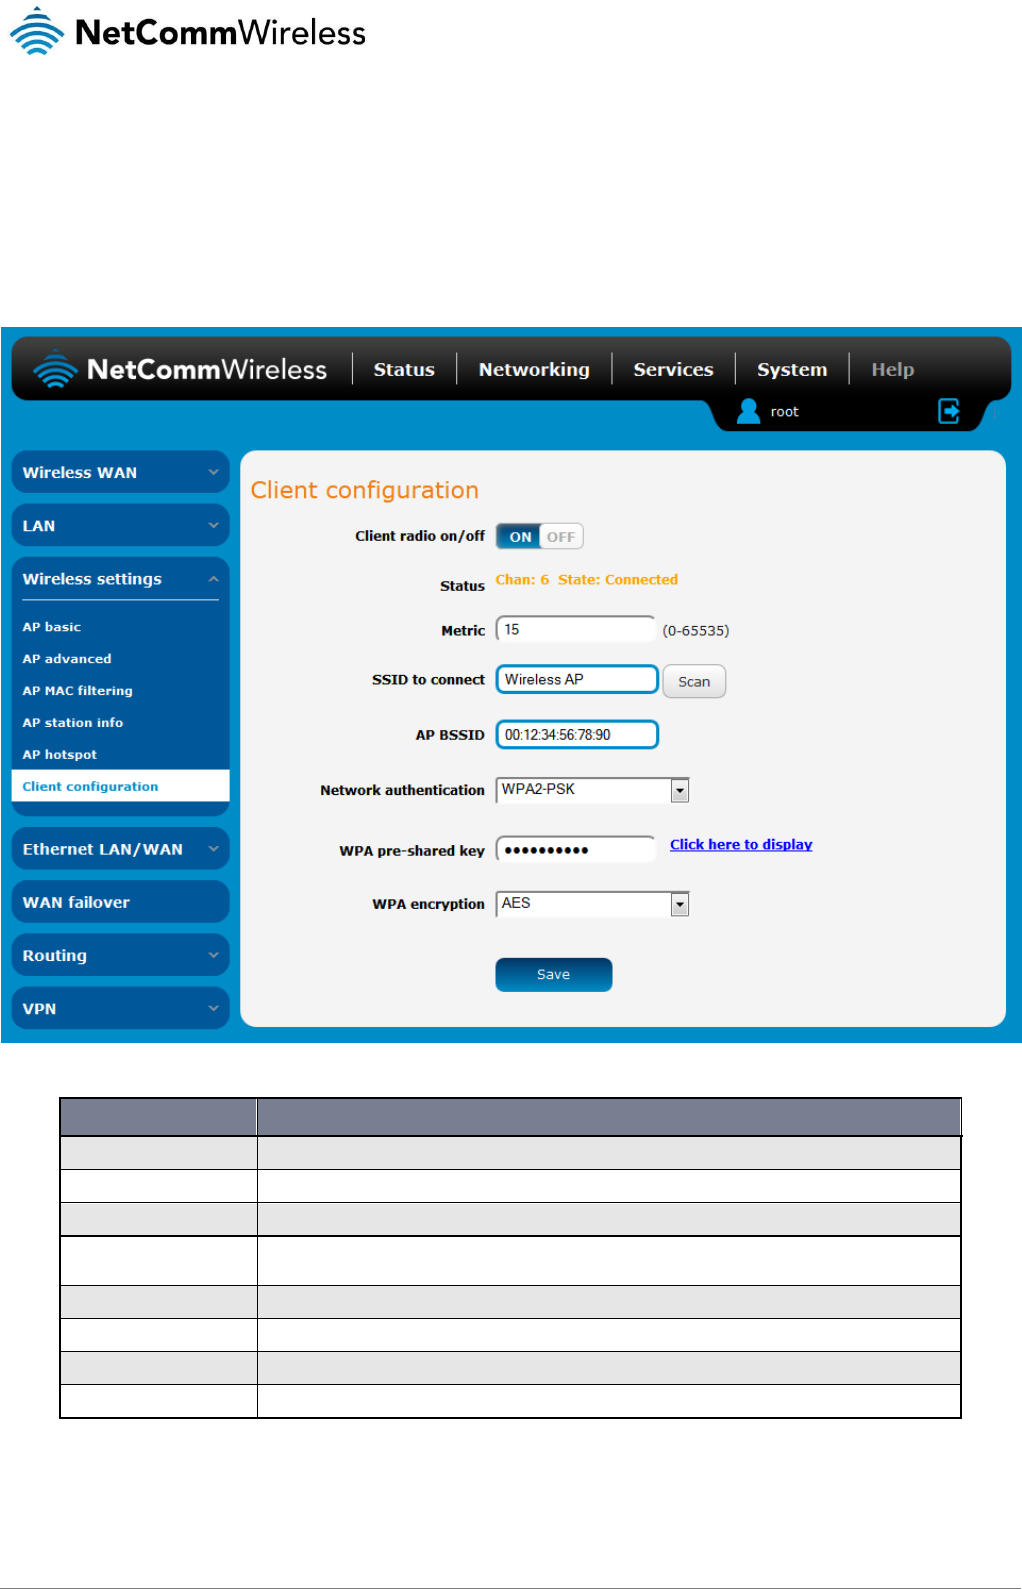
Task: Open the WPA encryption dropdown
Action: point(592,904)
